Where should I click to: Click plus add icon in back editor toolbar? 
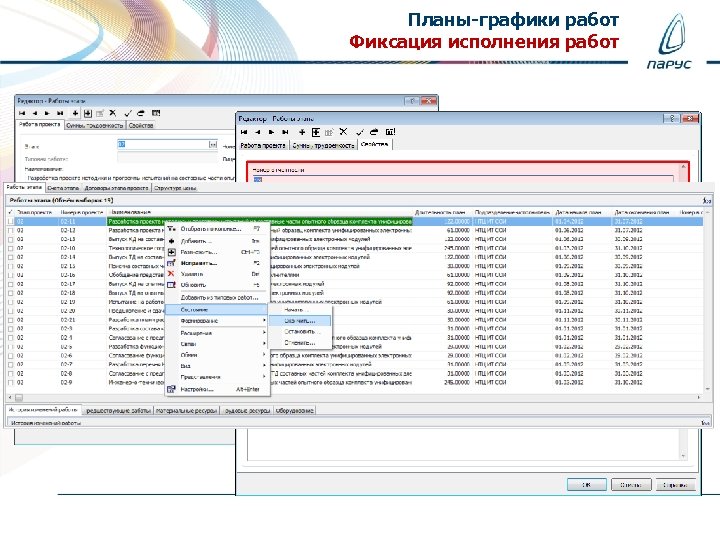point(75,113)
